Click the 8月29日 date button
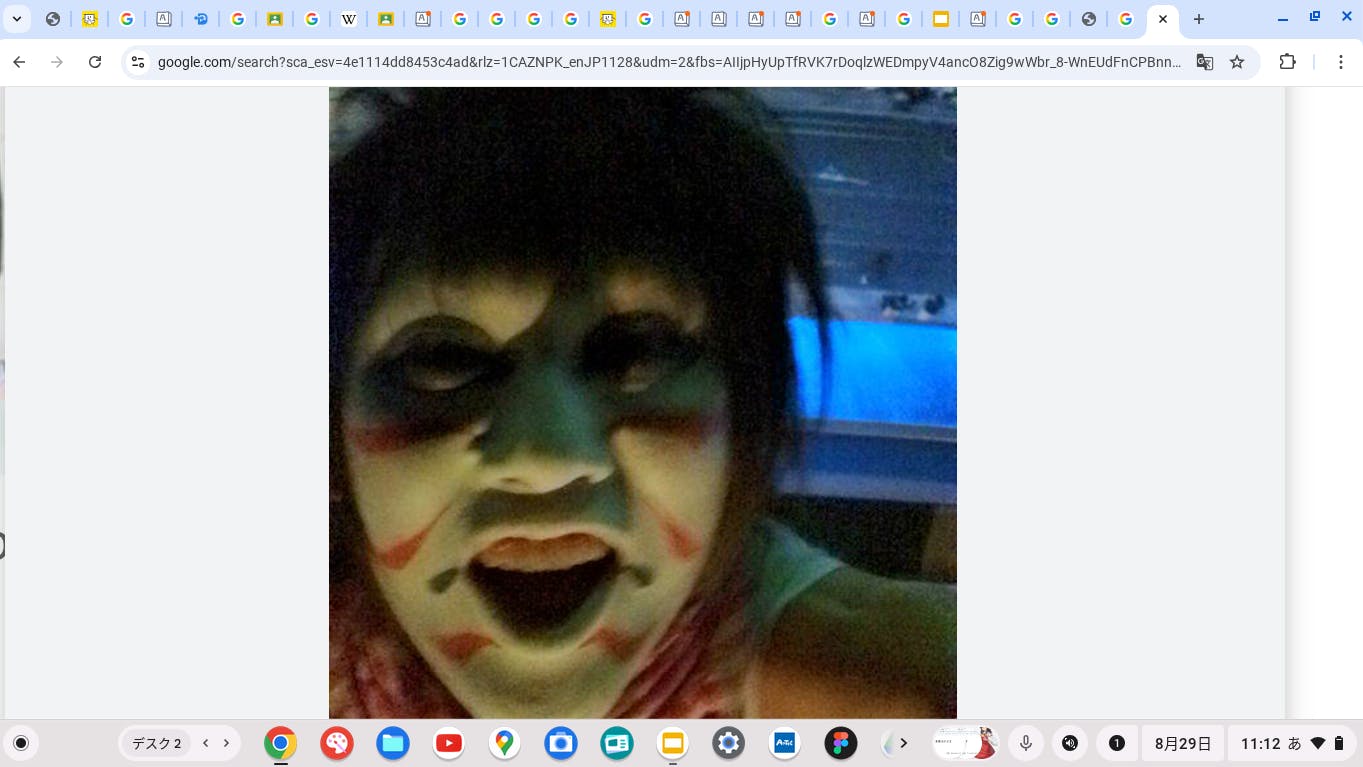This screenshot has height=767, width=1363. pos(1183,743)
